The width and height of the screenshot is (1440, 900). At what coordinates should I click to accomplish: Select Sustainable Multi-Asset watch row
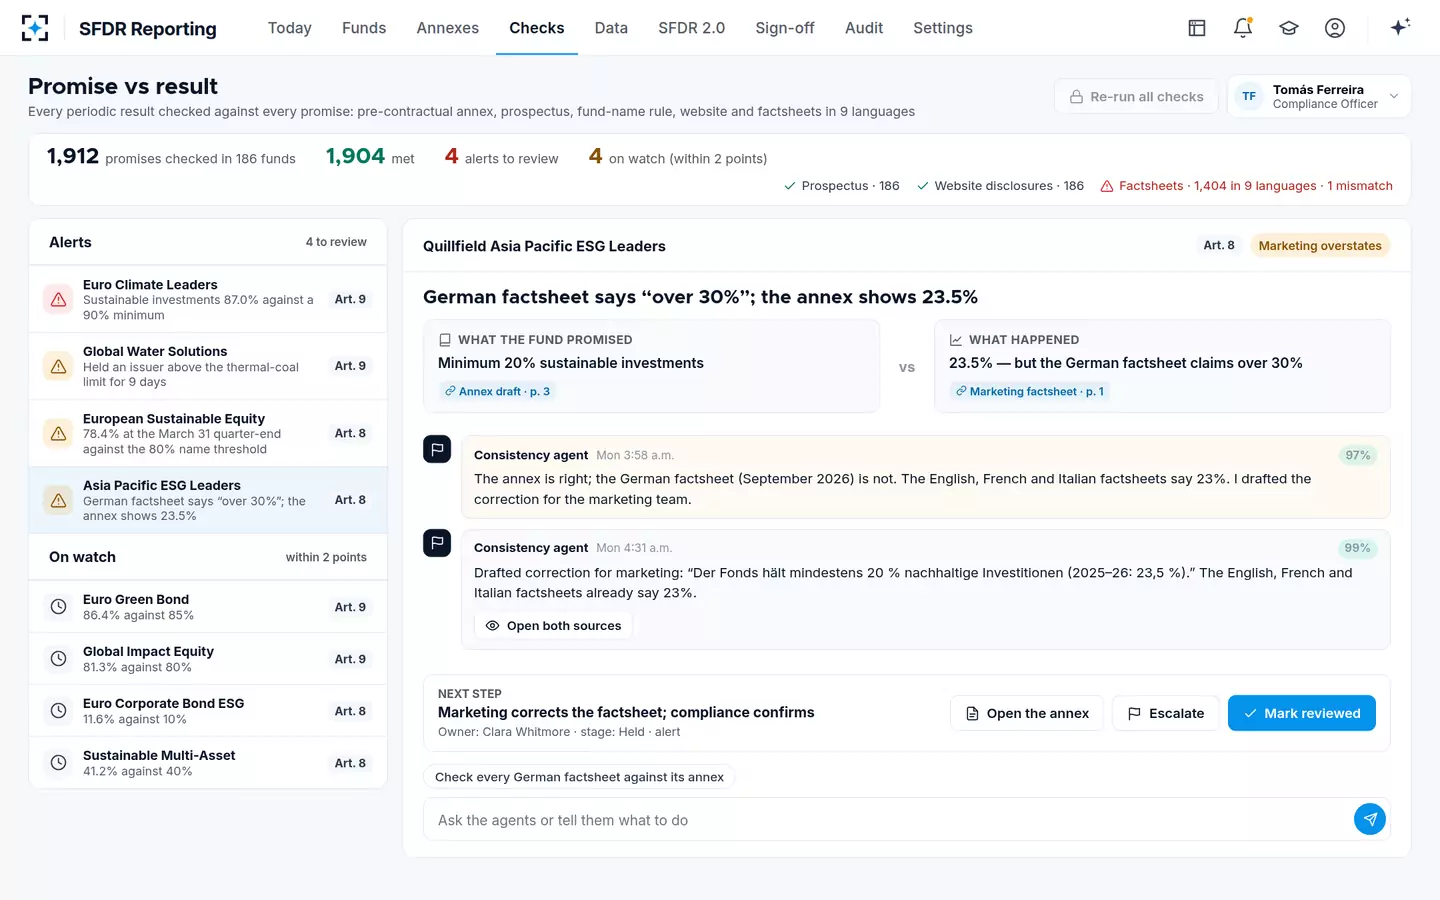tap(208, 763)
